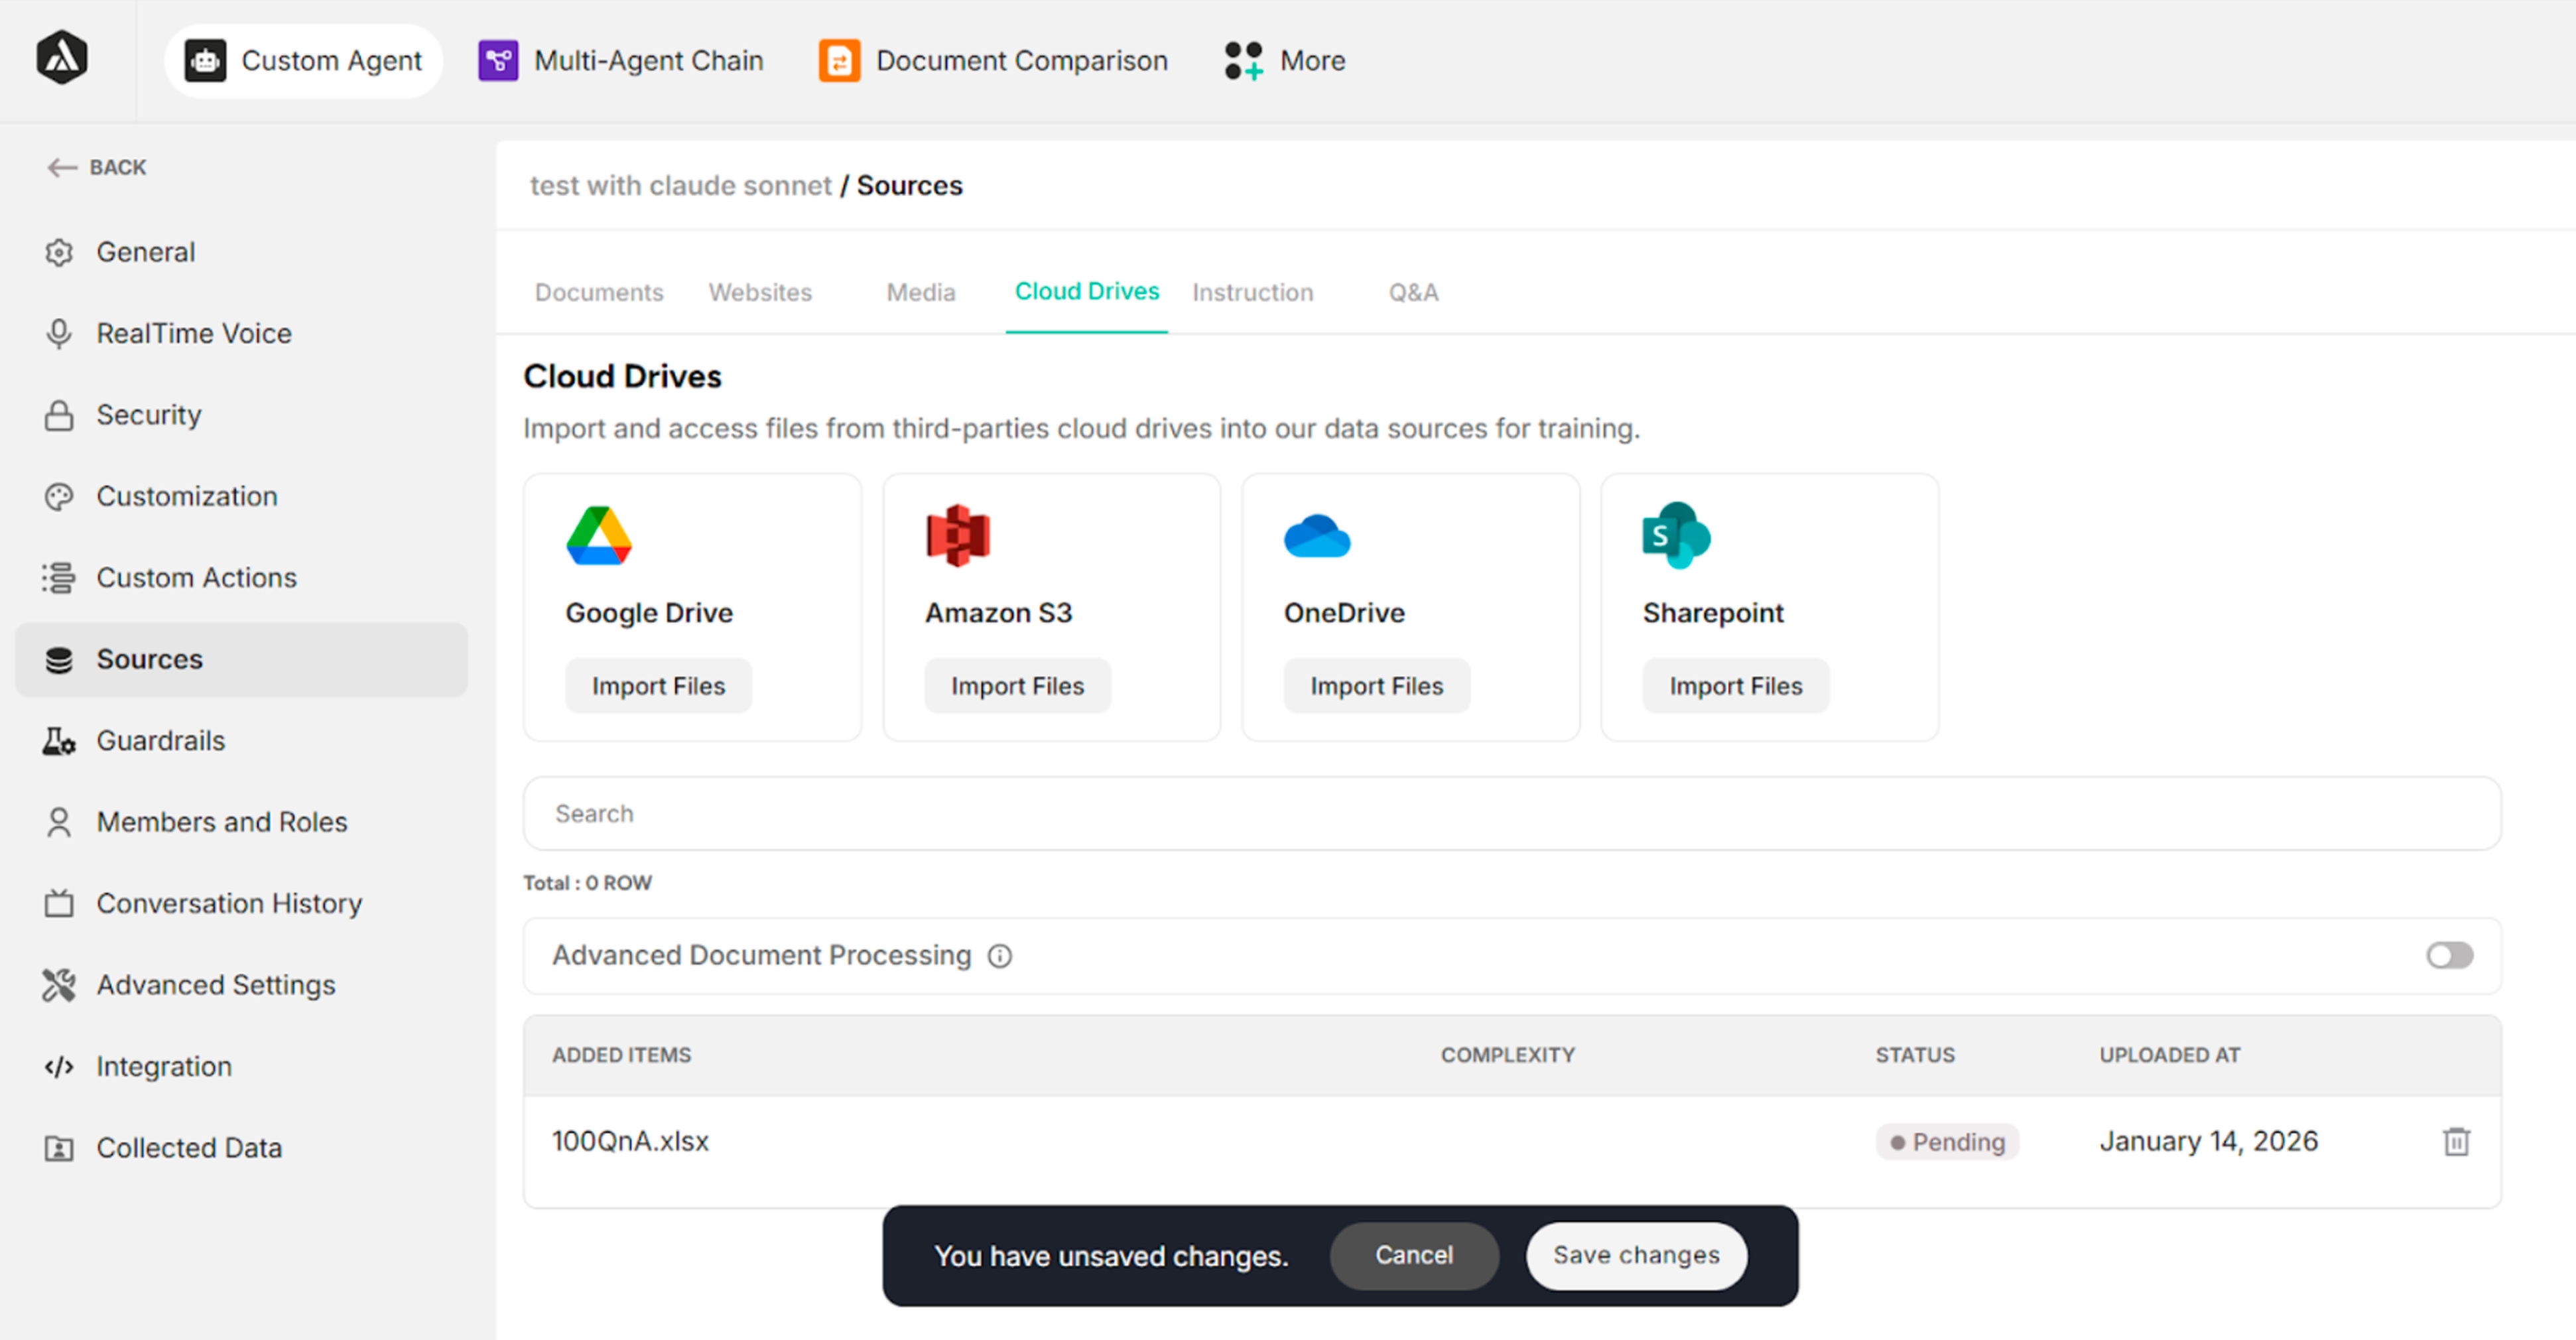
Task: Click the app logo in header
Action: coord(62,58)
